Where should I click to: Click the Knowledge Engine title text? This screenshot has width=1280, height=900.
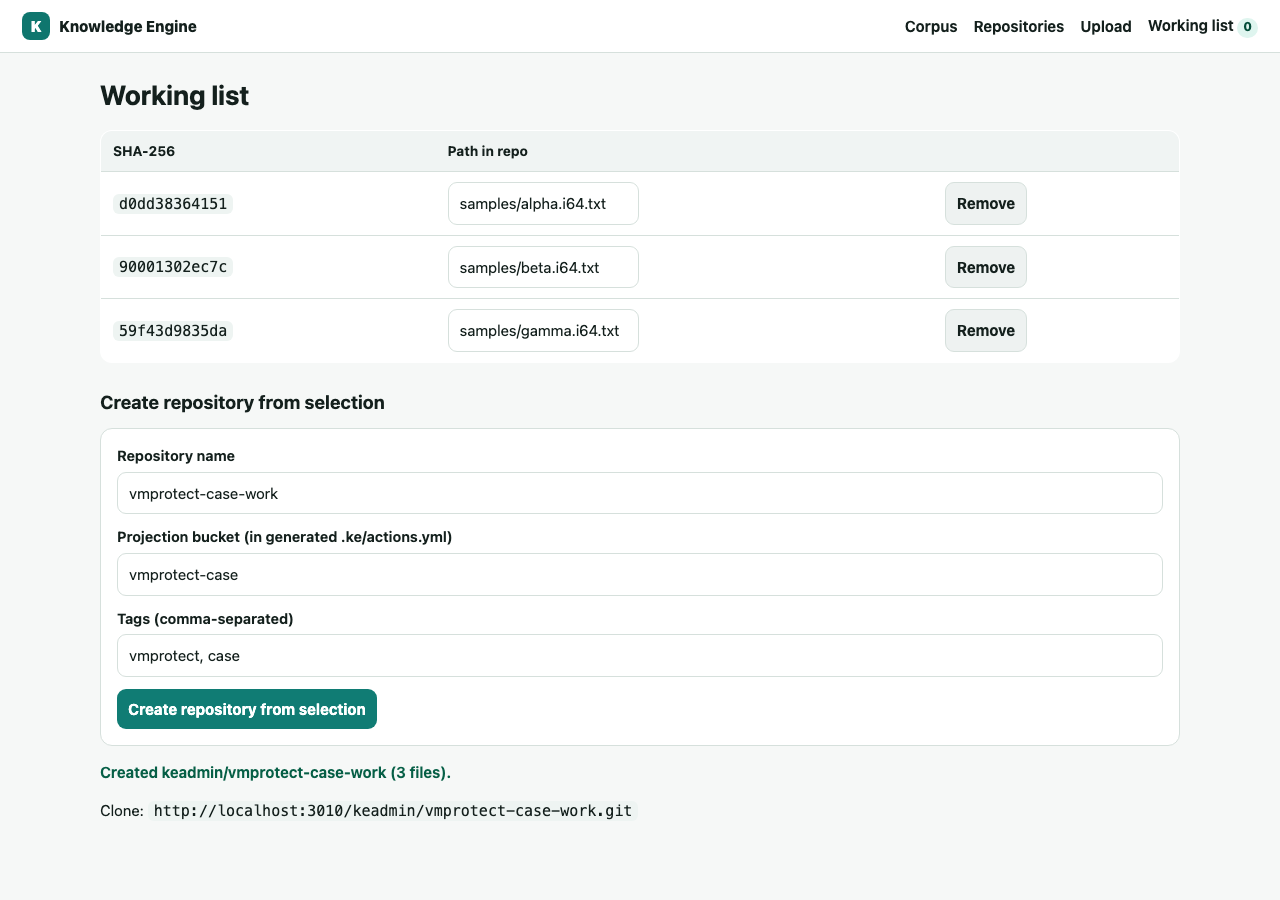coord(128,27)
